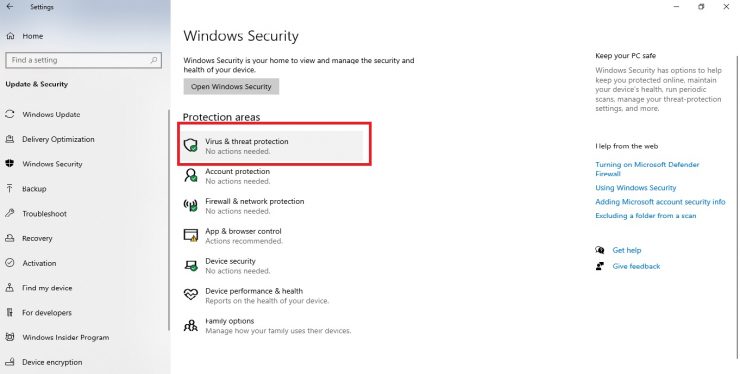
Task: Select Delivery Optimization in the sidebar
Action: click(58, 139)
